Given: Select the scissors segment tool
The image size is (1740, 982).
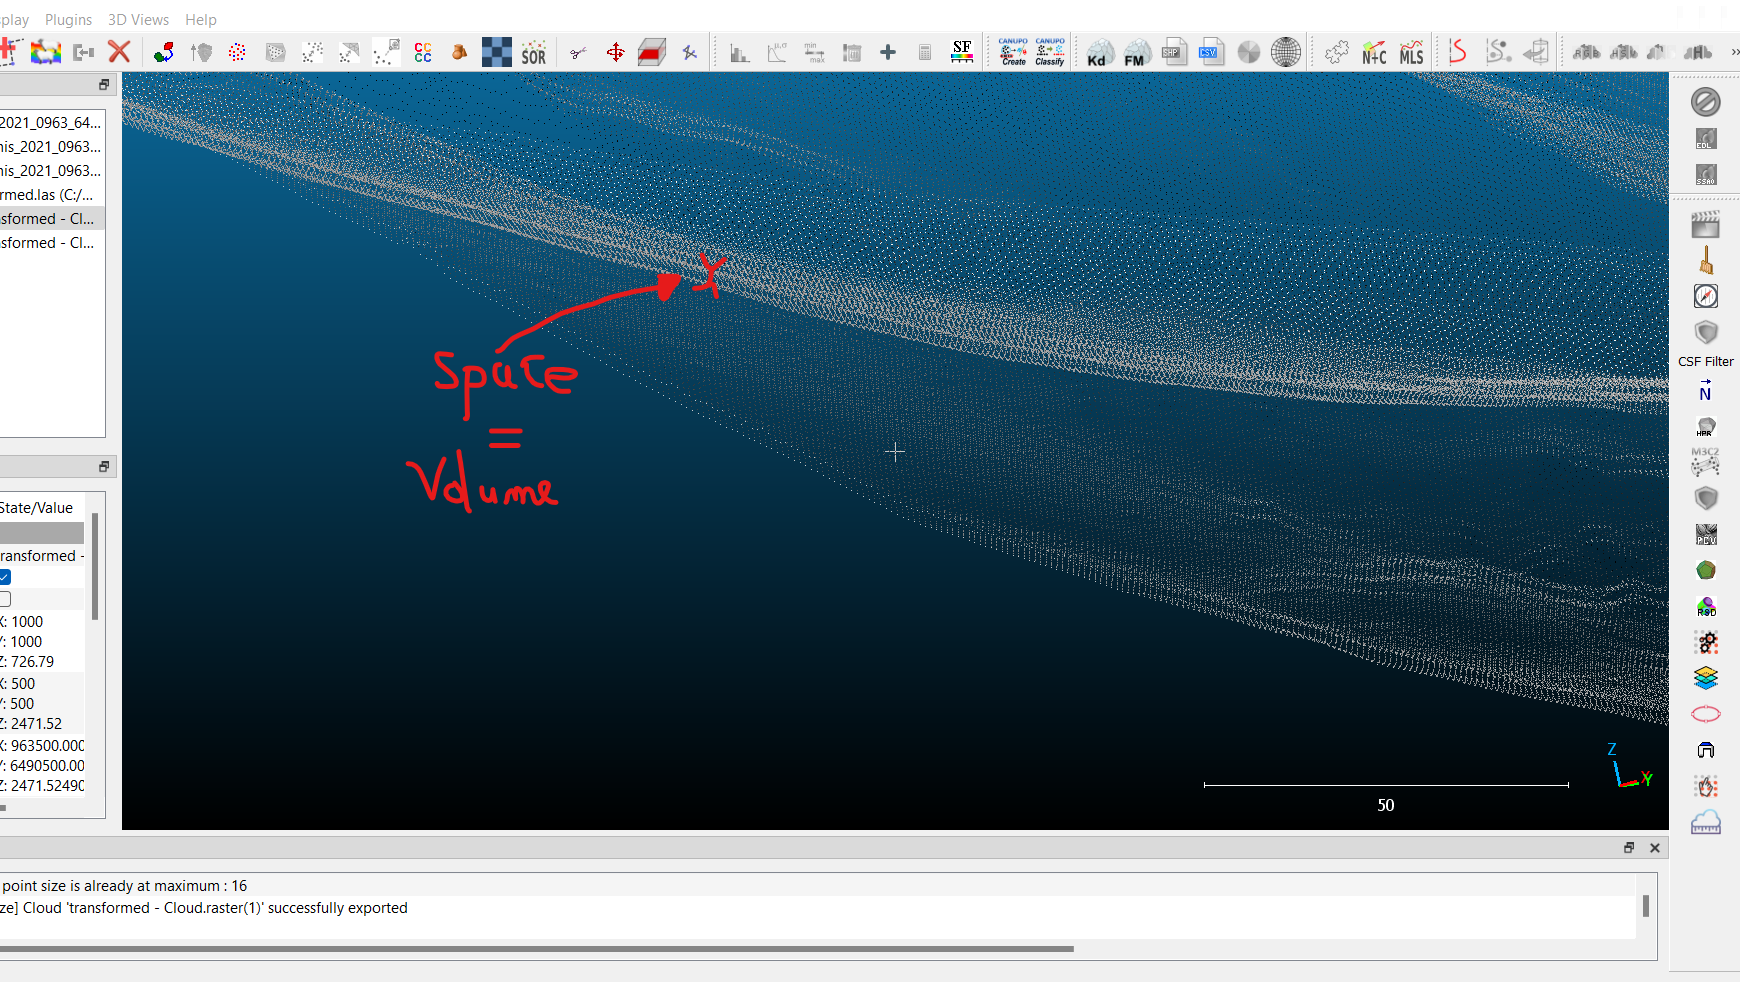Looking at the screenshot, I should (x=578, y=52).
